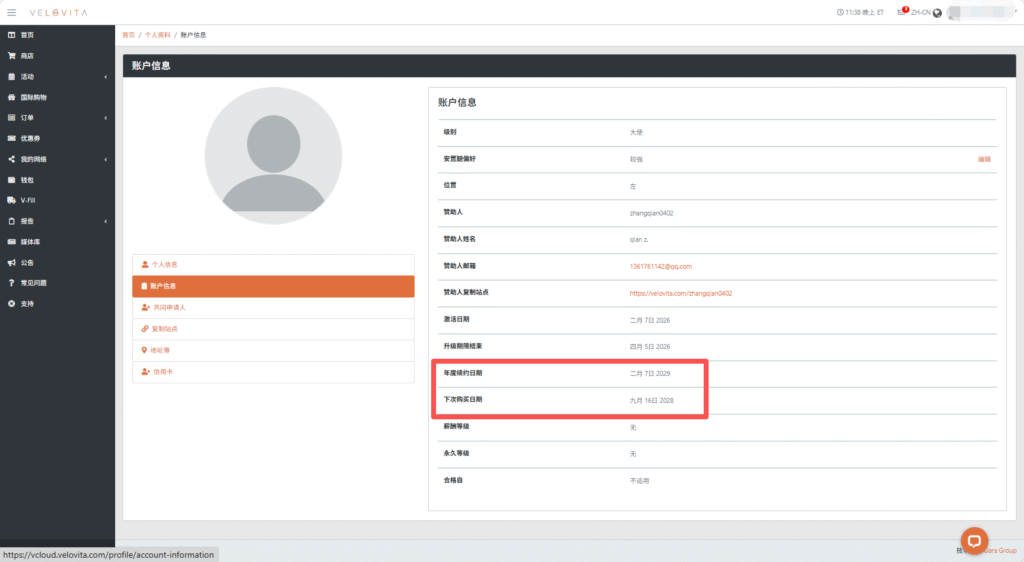Open the mail notifications icon

tap(901, 12)
